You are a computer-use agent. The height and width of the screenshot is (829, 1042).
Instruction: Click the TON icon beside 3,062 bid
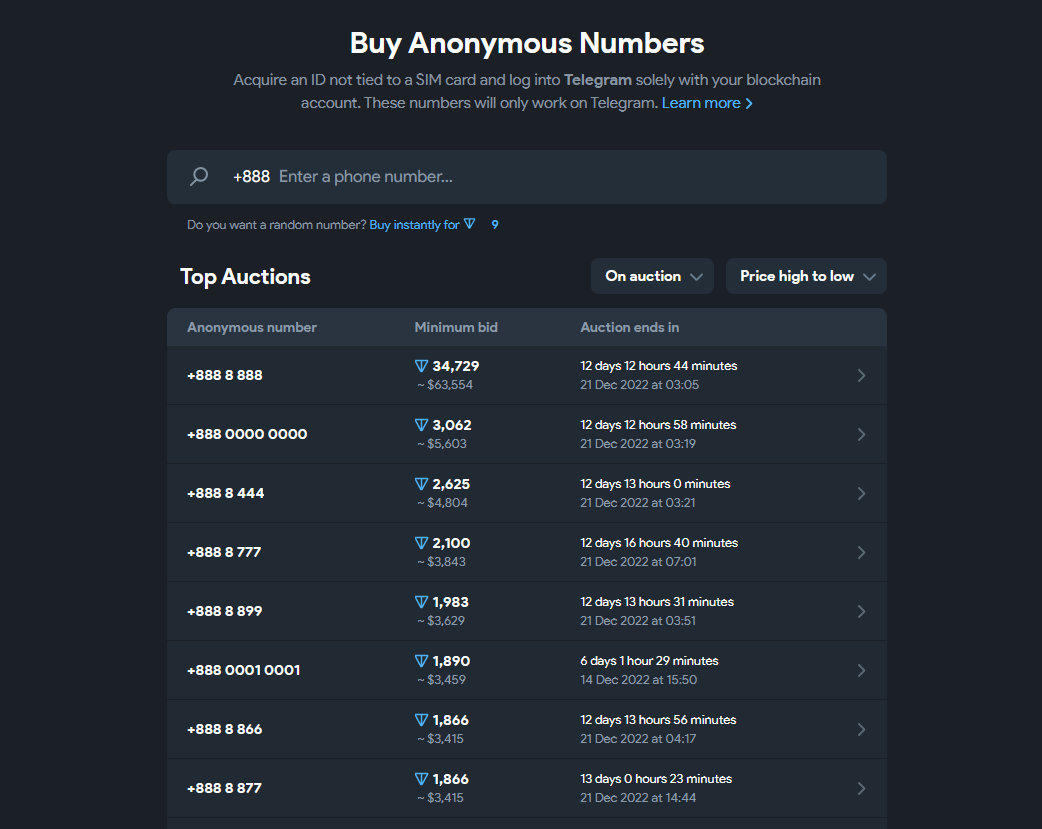(421, 426)
